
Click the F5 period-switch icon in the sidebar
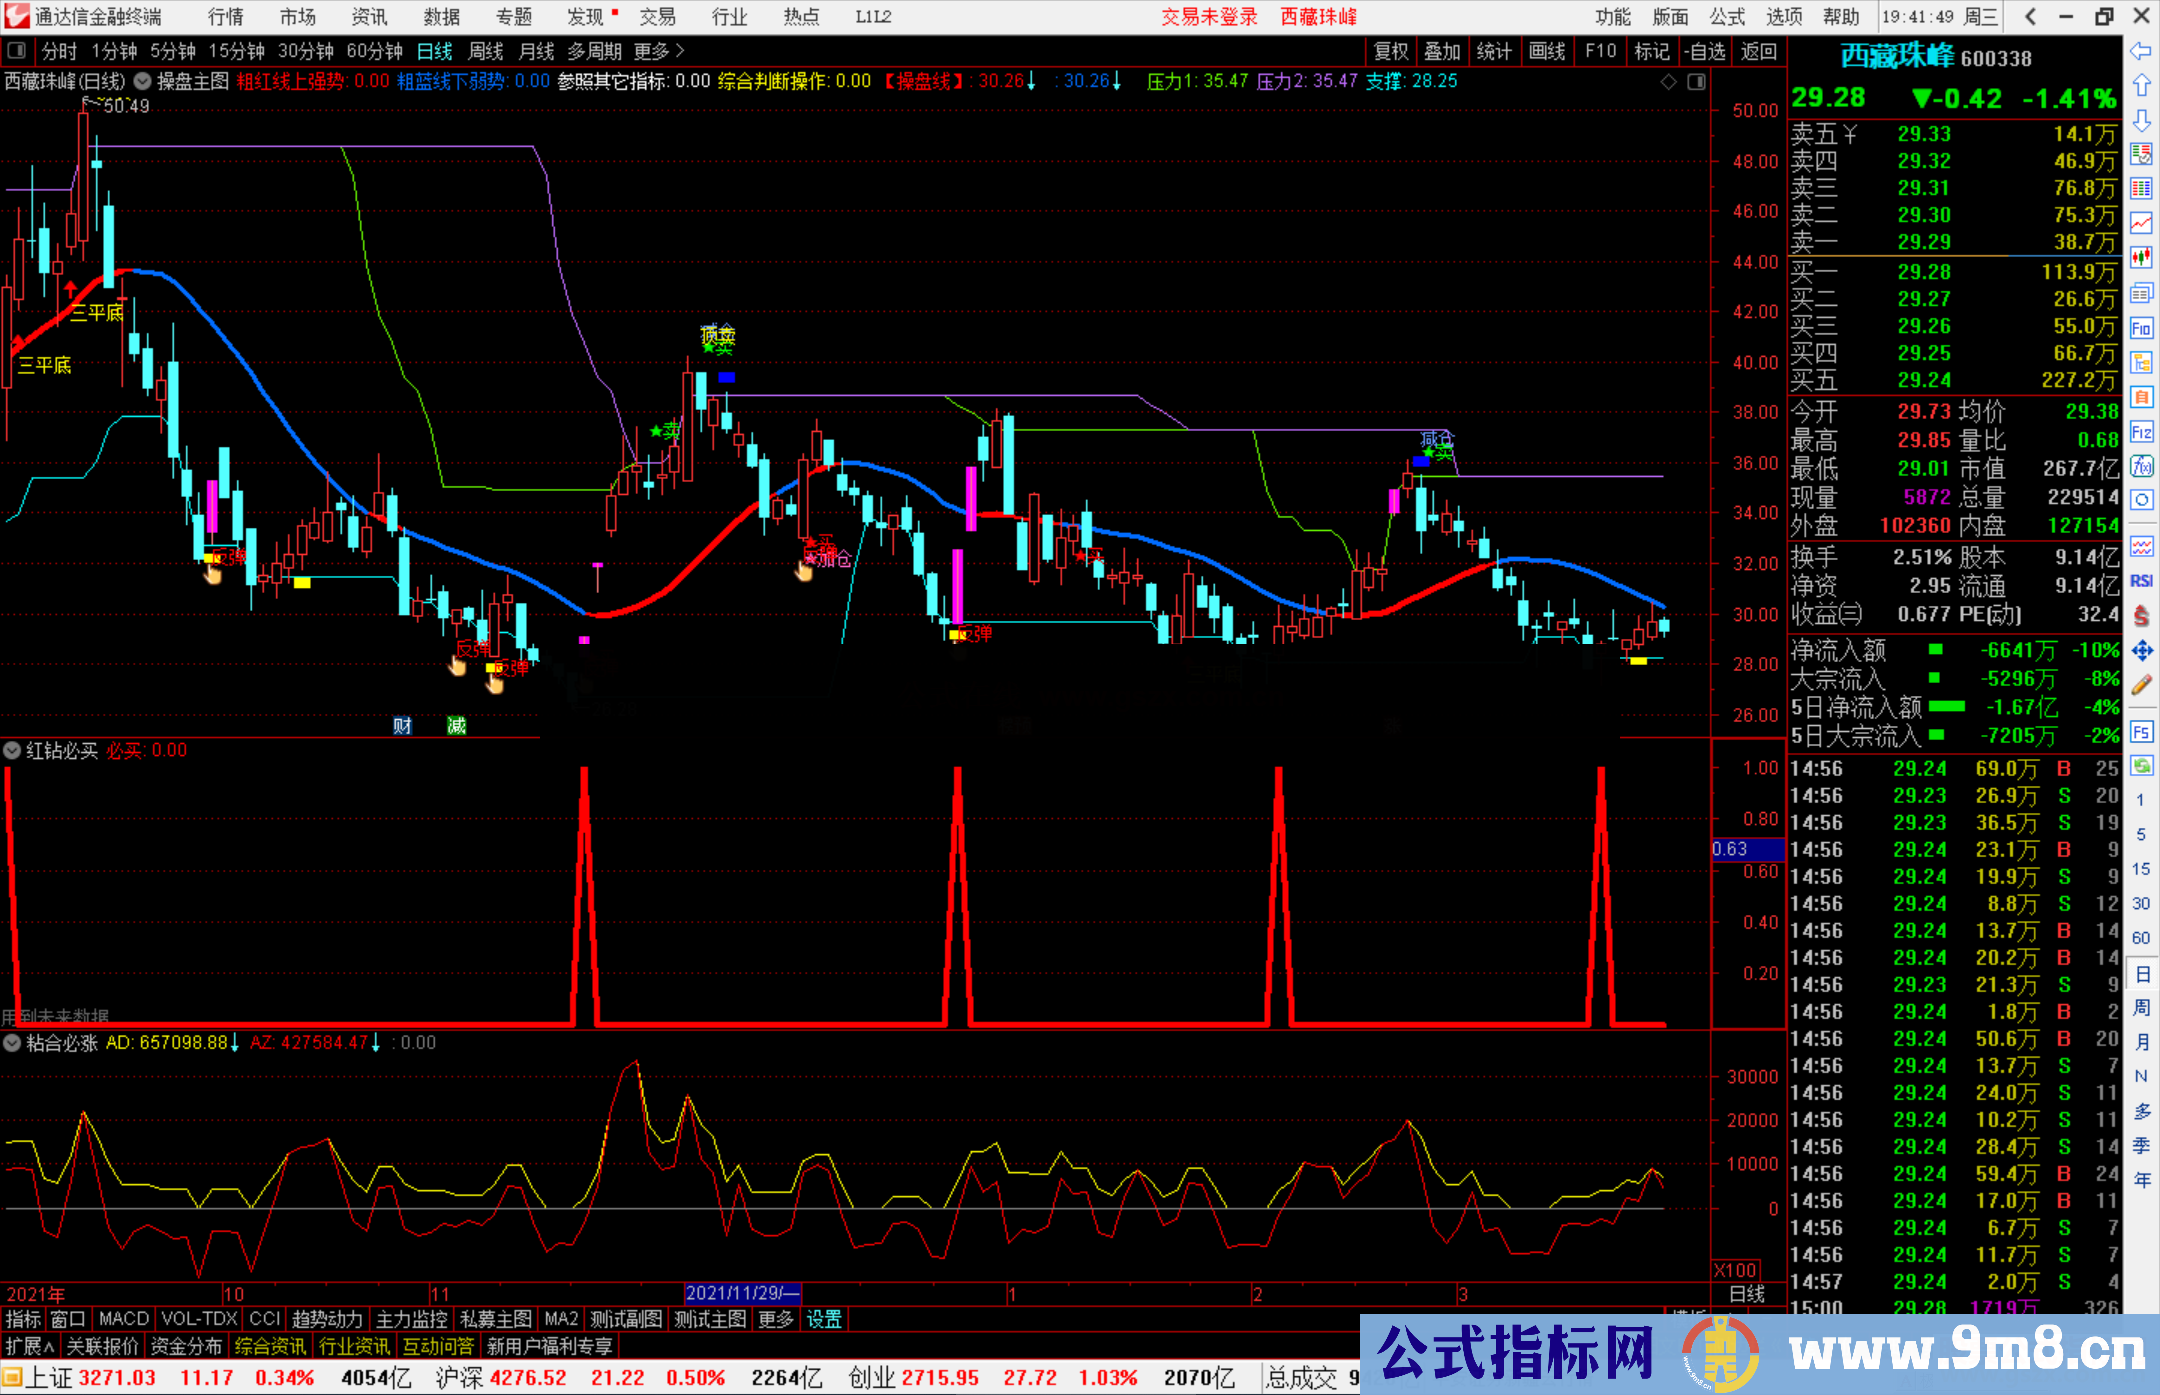click(2141, 729)
